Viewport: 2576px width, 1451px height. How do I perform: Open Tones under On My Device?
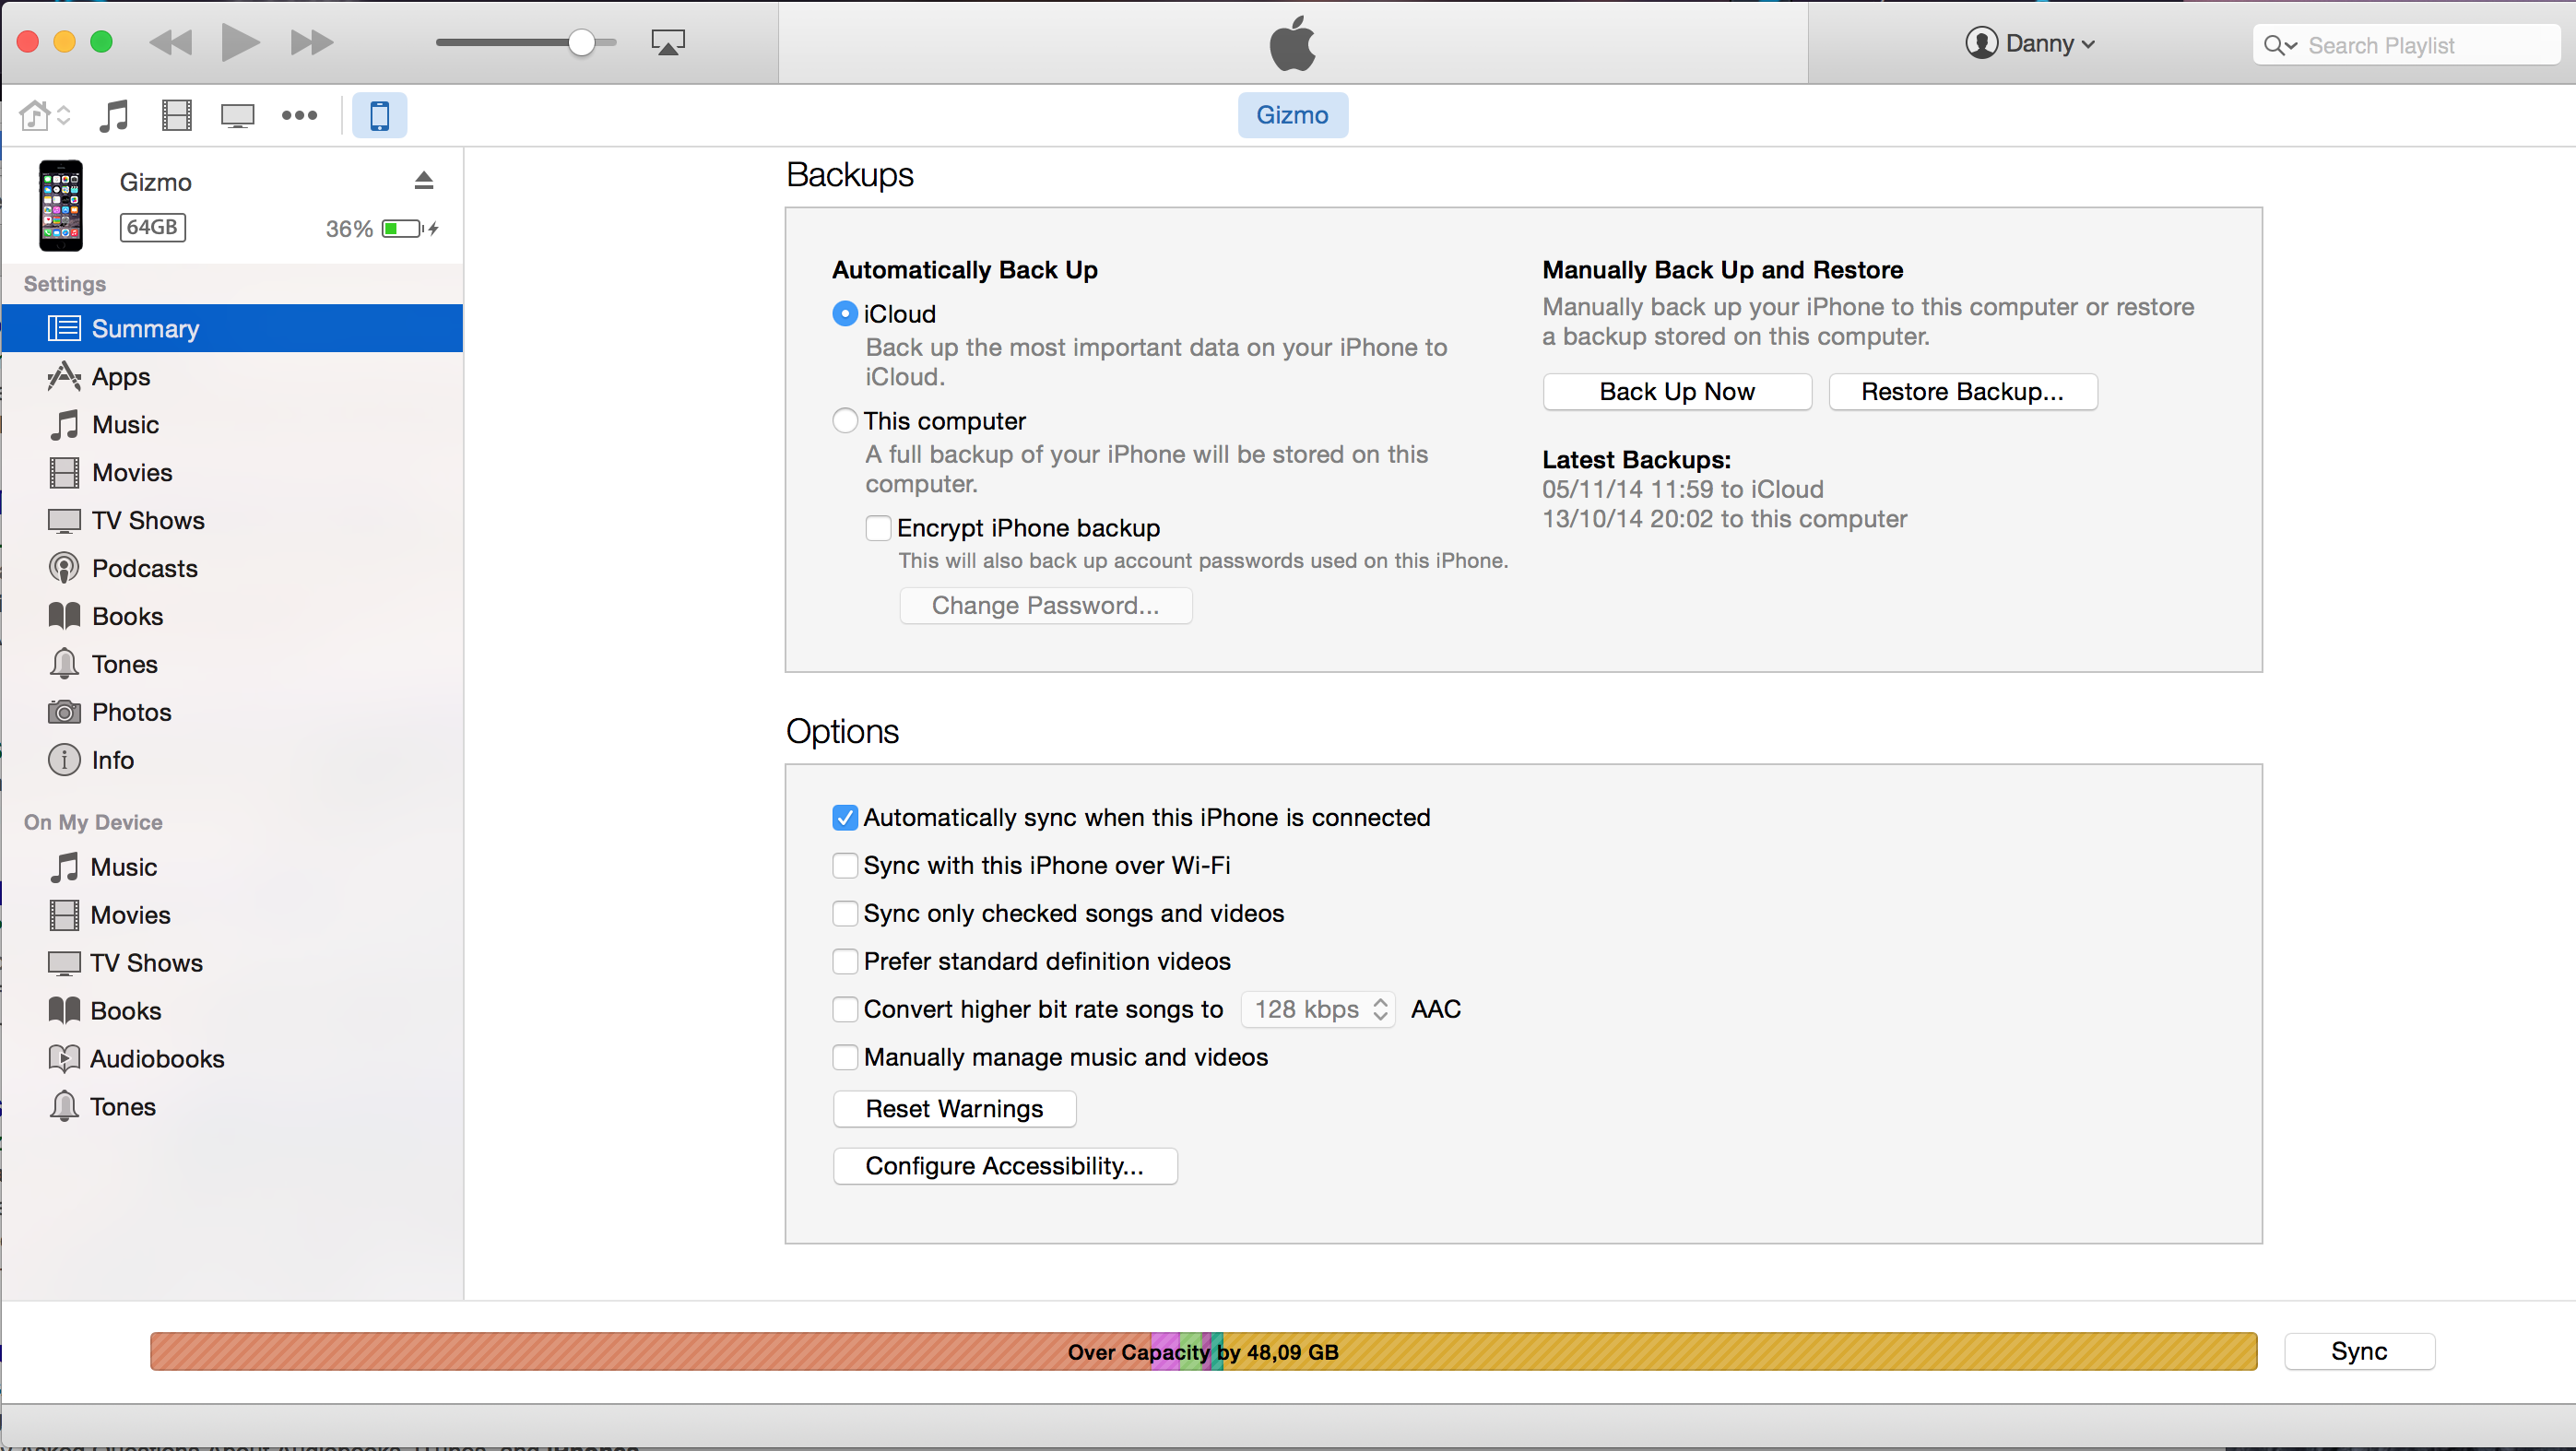click(232, 1107)
